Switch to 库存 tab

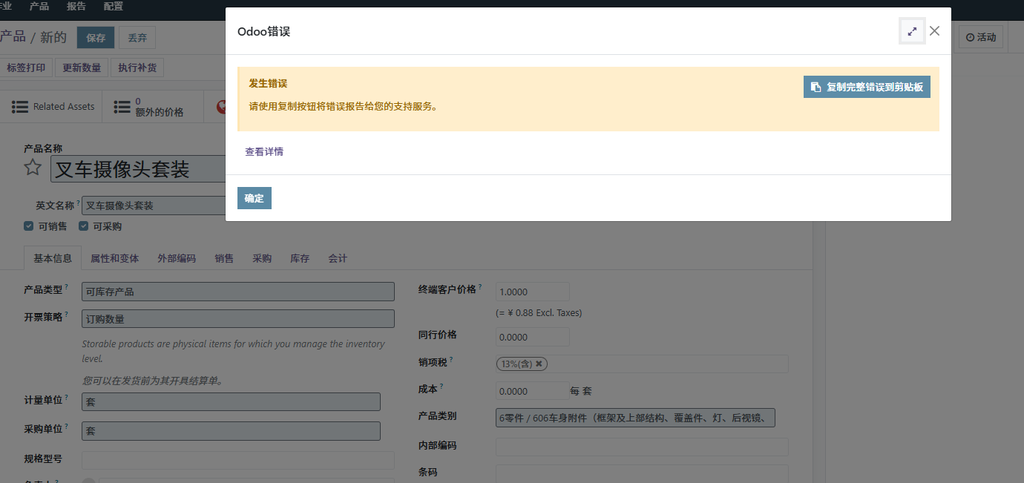[x=300, y=258]
